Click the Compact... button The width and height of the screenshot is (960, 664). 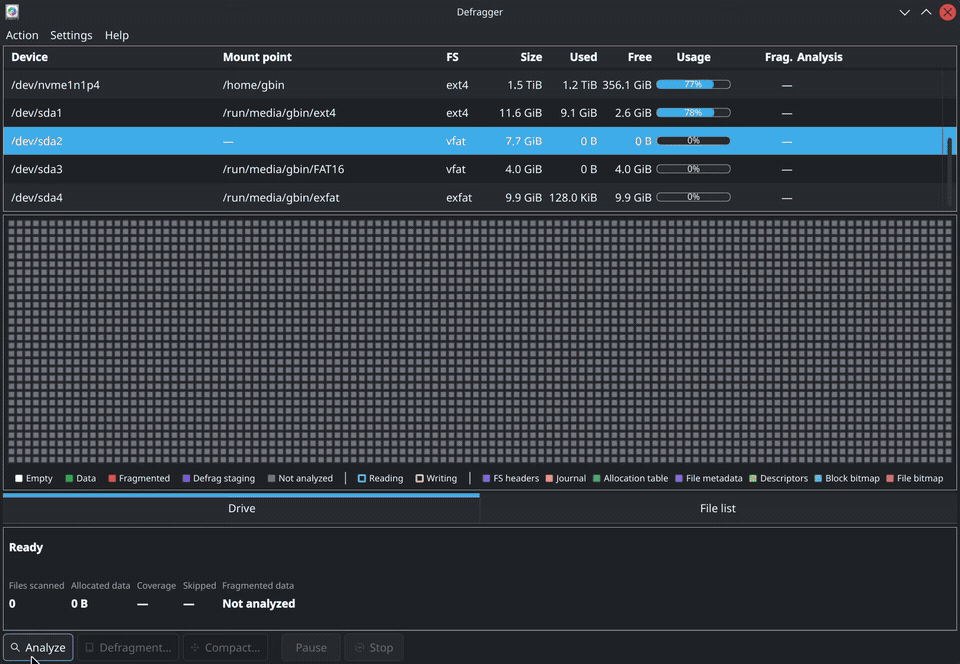(225, 647)
